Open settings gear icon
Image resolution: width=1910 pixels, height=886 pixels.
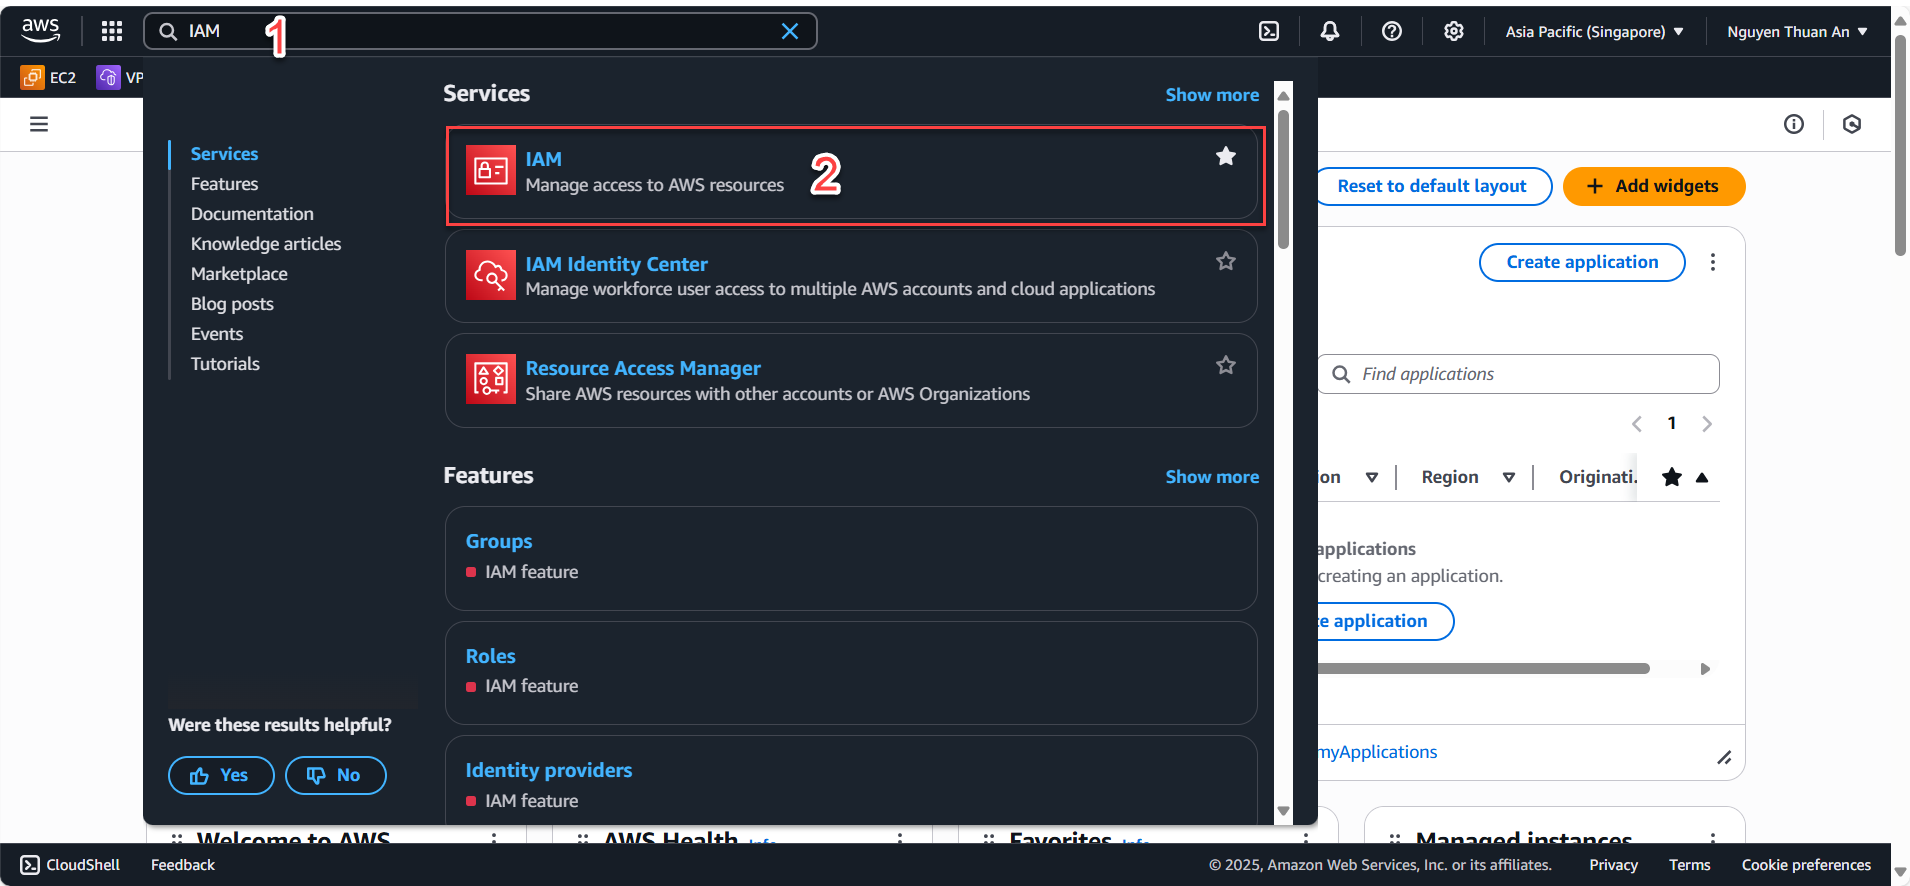(x=1454, y=31)
